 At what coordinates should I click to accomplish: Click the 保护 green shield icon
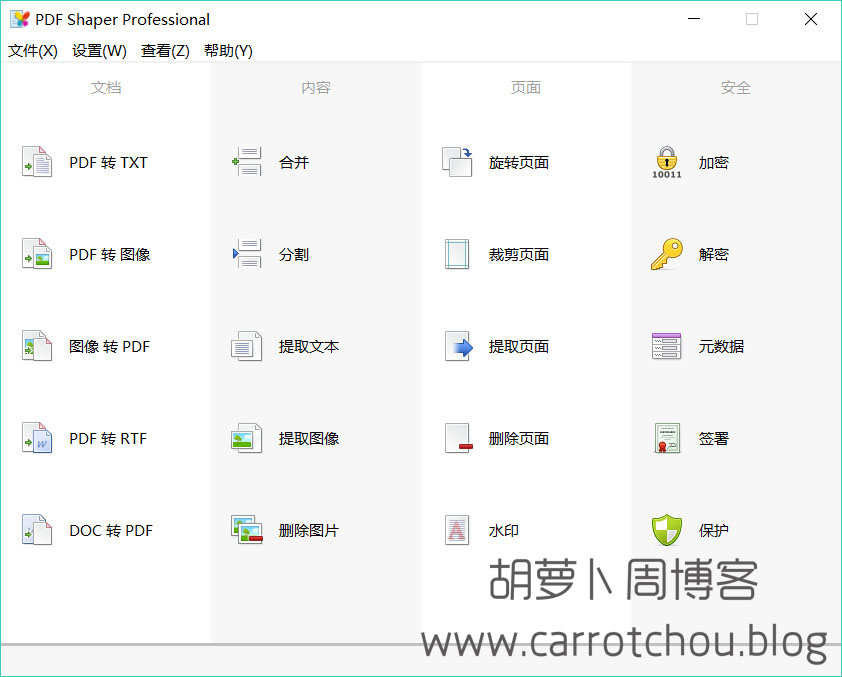(666, 530)
